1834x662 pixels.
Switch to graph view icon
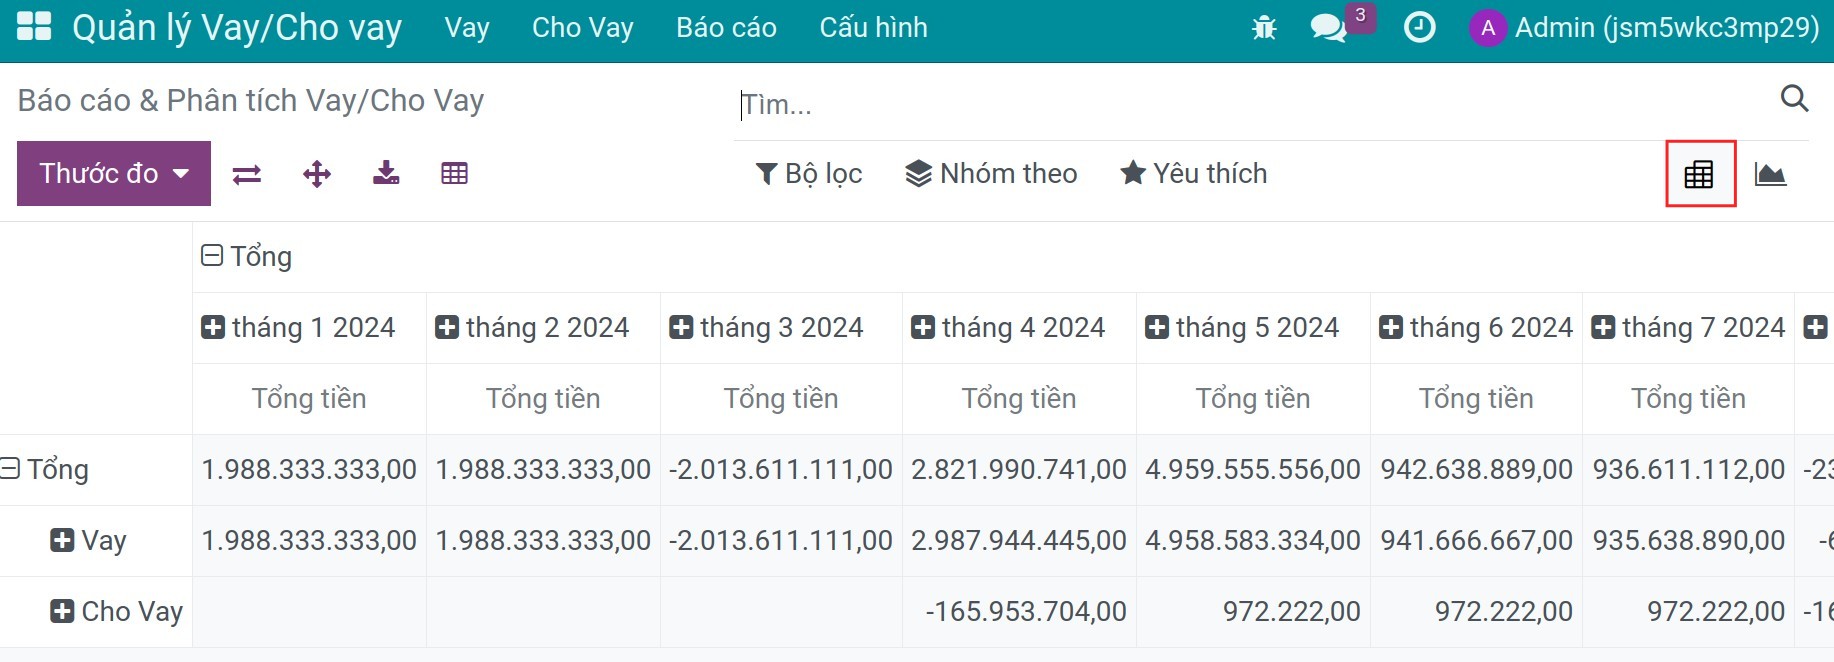[1770, 174]
